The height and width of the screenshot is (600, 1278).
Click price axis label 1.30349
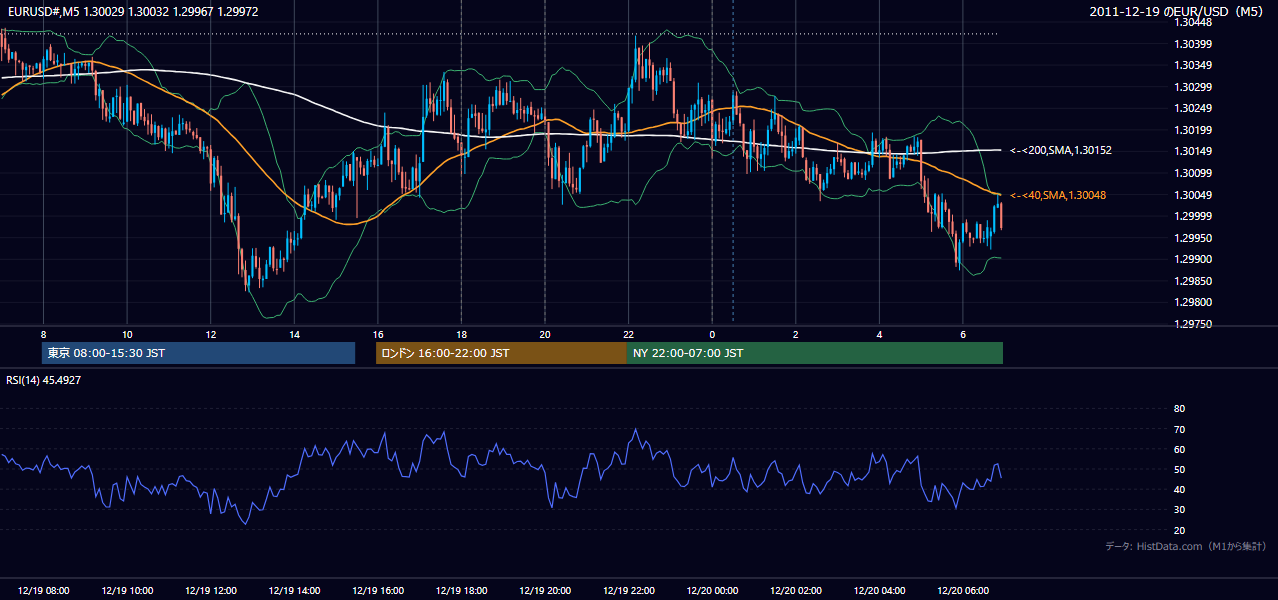pos(1192,65)
